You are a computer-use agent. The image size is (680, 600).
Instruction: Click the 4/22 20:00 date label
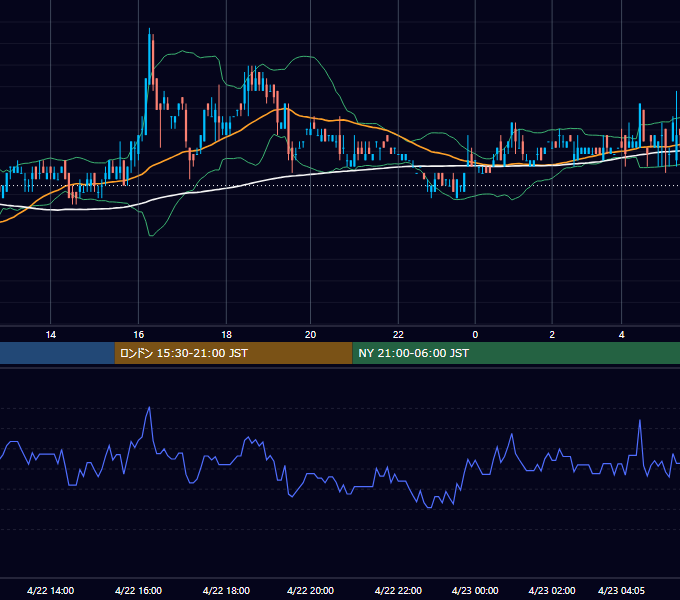311,590
